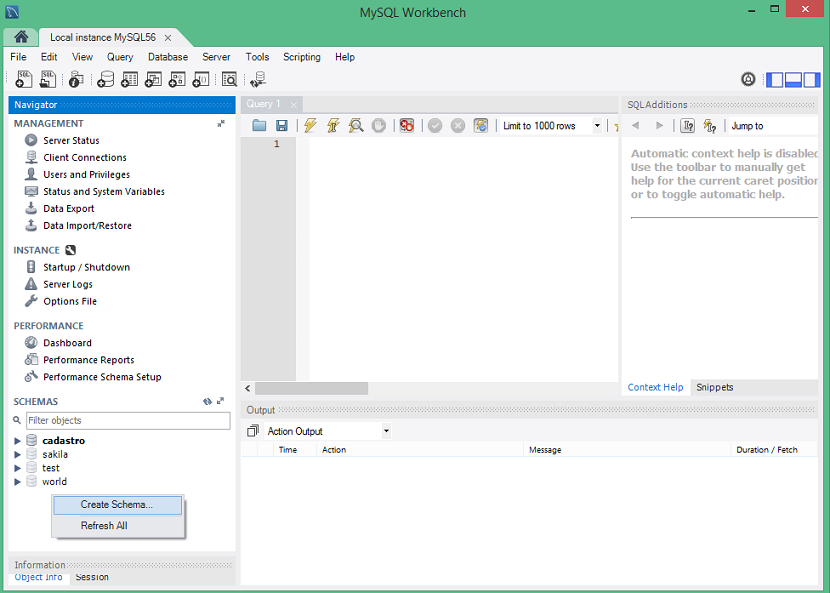The width and height of the screenshot is (830, 593).
Task: Toggle the left sidebar panel visibility
Action: click(774, 79)
